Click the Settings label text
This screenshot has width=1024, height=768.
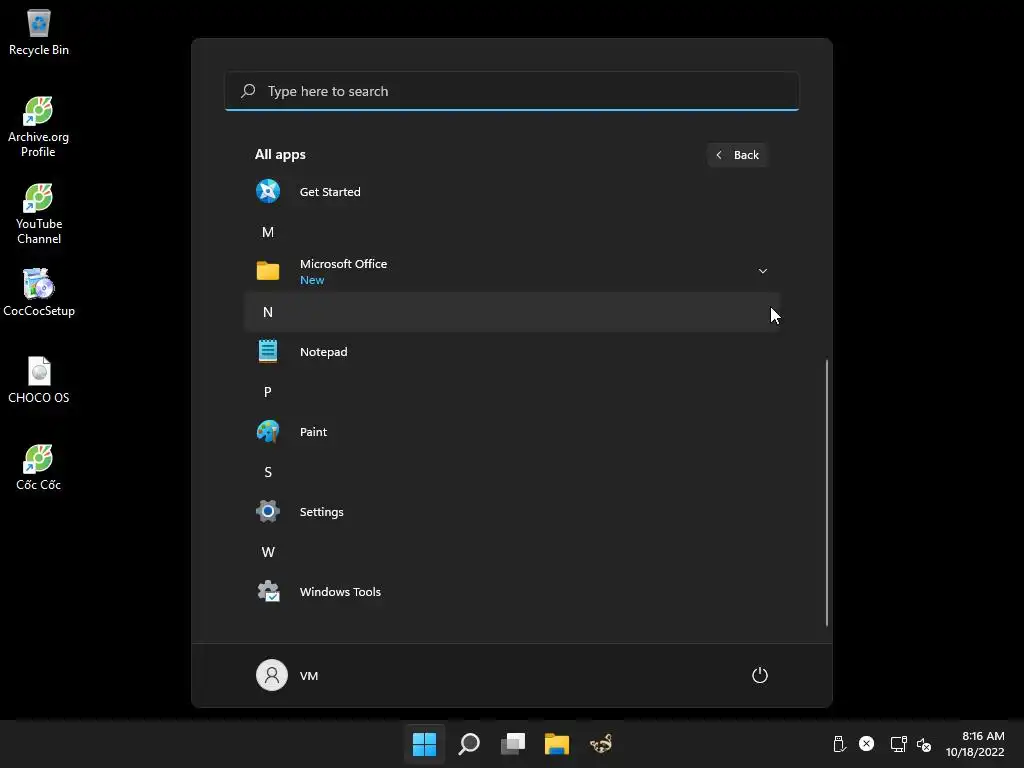321,512
